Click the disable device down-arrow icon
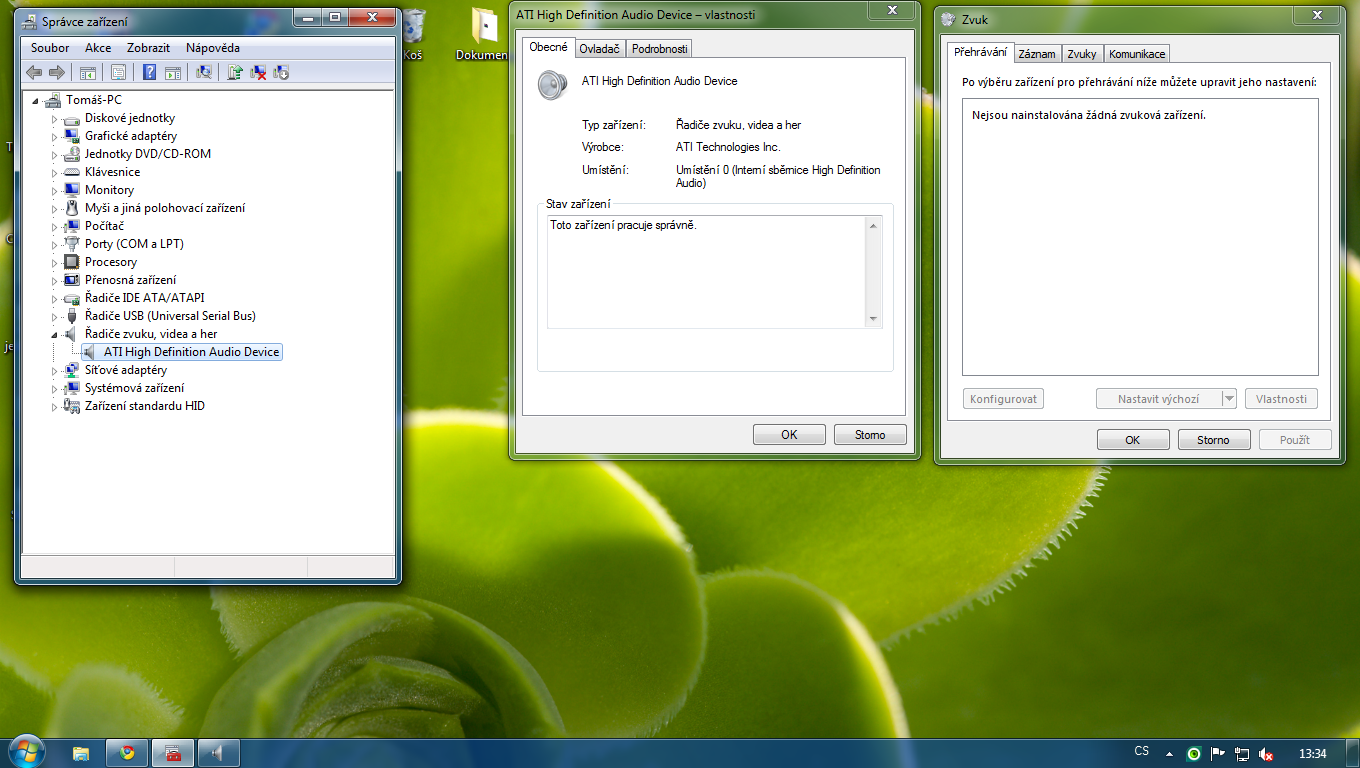The image size is (1360, 768). tap(281, 72)
